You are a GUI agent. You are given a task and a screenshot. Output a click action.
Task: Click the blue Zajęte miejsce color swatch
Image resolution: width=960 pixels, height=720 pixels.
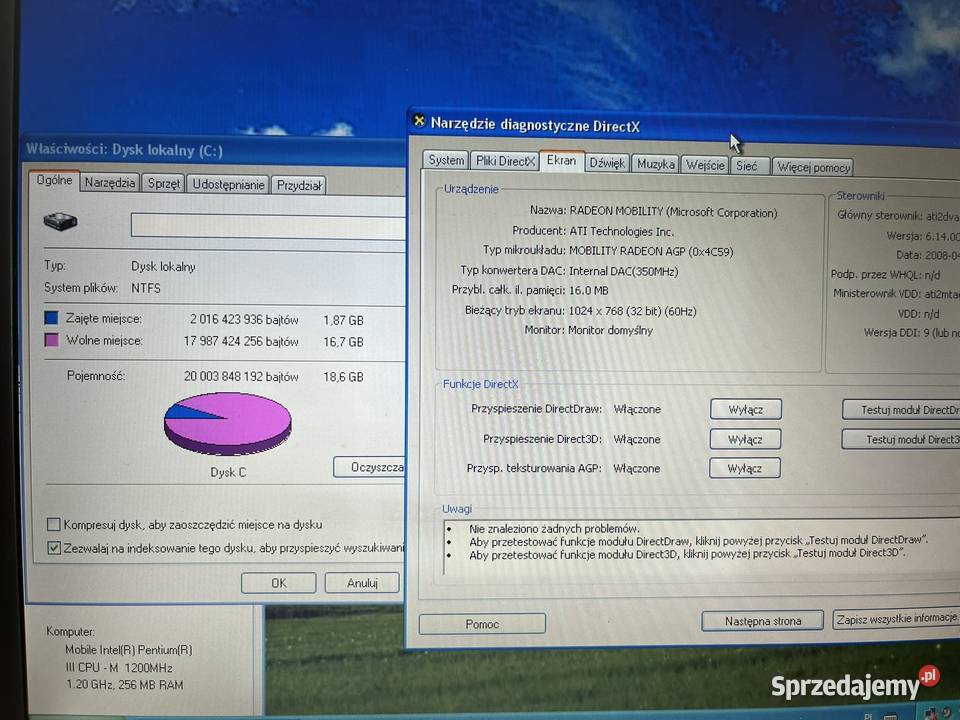51,318
